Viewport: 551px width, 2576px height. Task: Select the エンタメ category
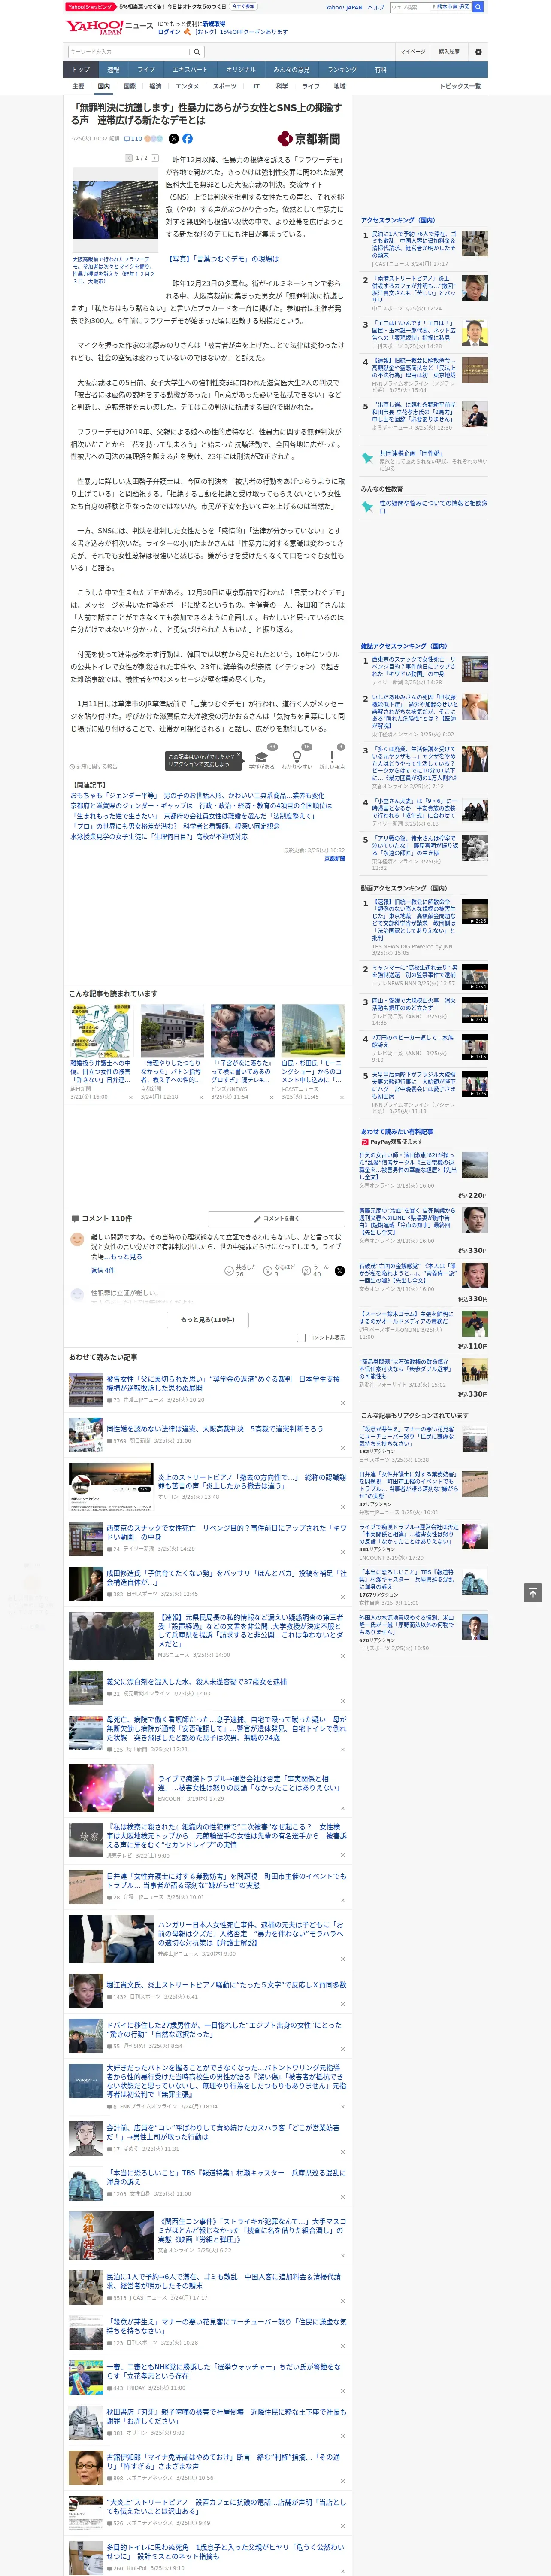(x=187, y=86)
